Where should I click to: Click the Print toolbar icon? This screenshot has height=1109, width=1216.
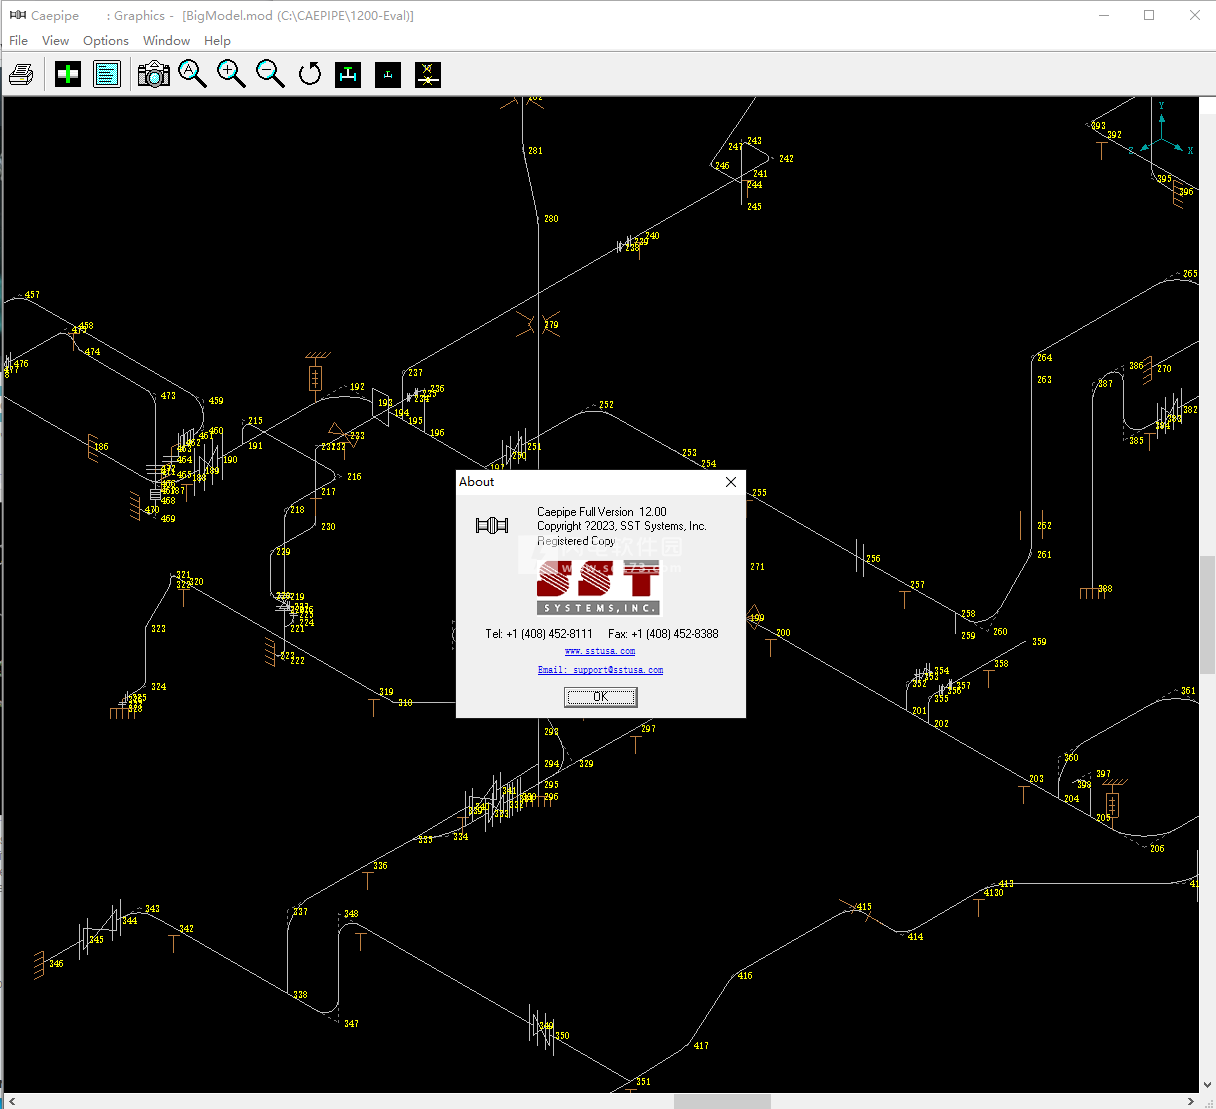(21, 75)
